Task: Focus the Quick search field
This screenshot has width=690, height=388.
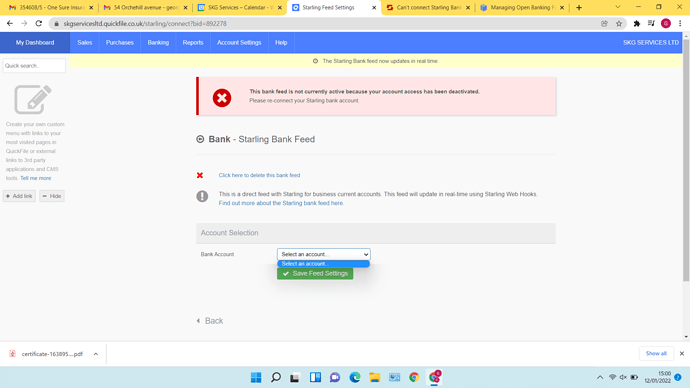Action: pyautogui.click(x=34, y=66)
